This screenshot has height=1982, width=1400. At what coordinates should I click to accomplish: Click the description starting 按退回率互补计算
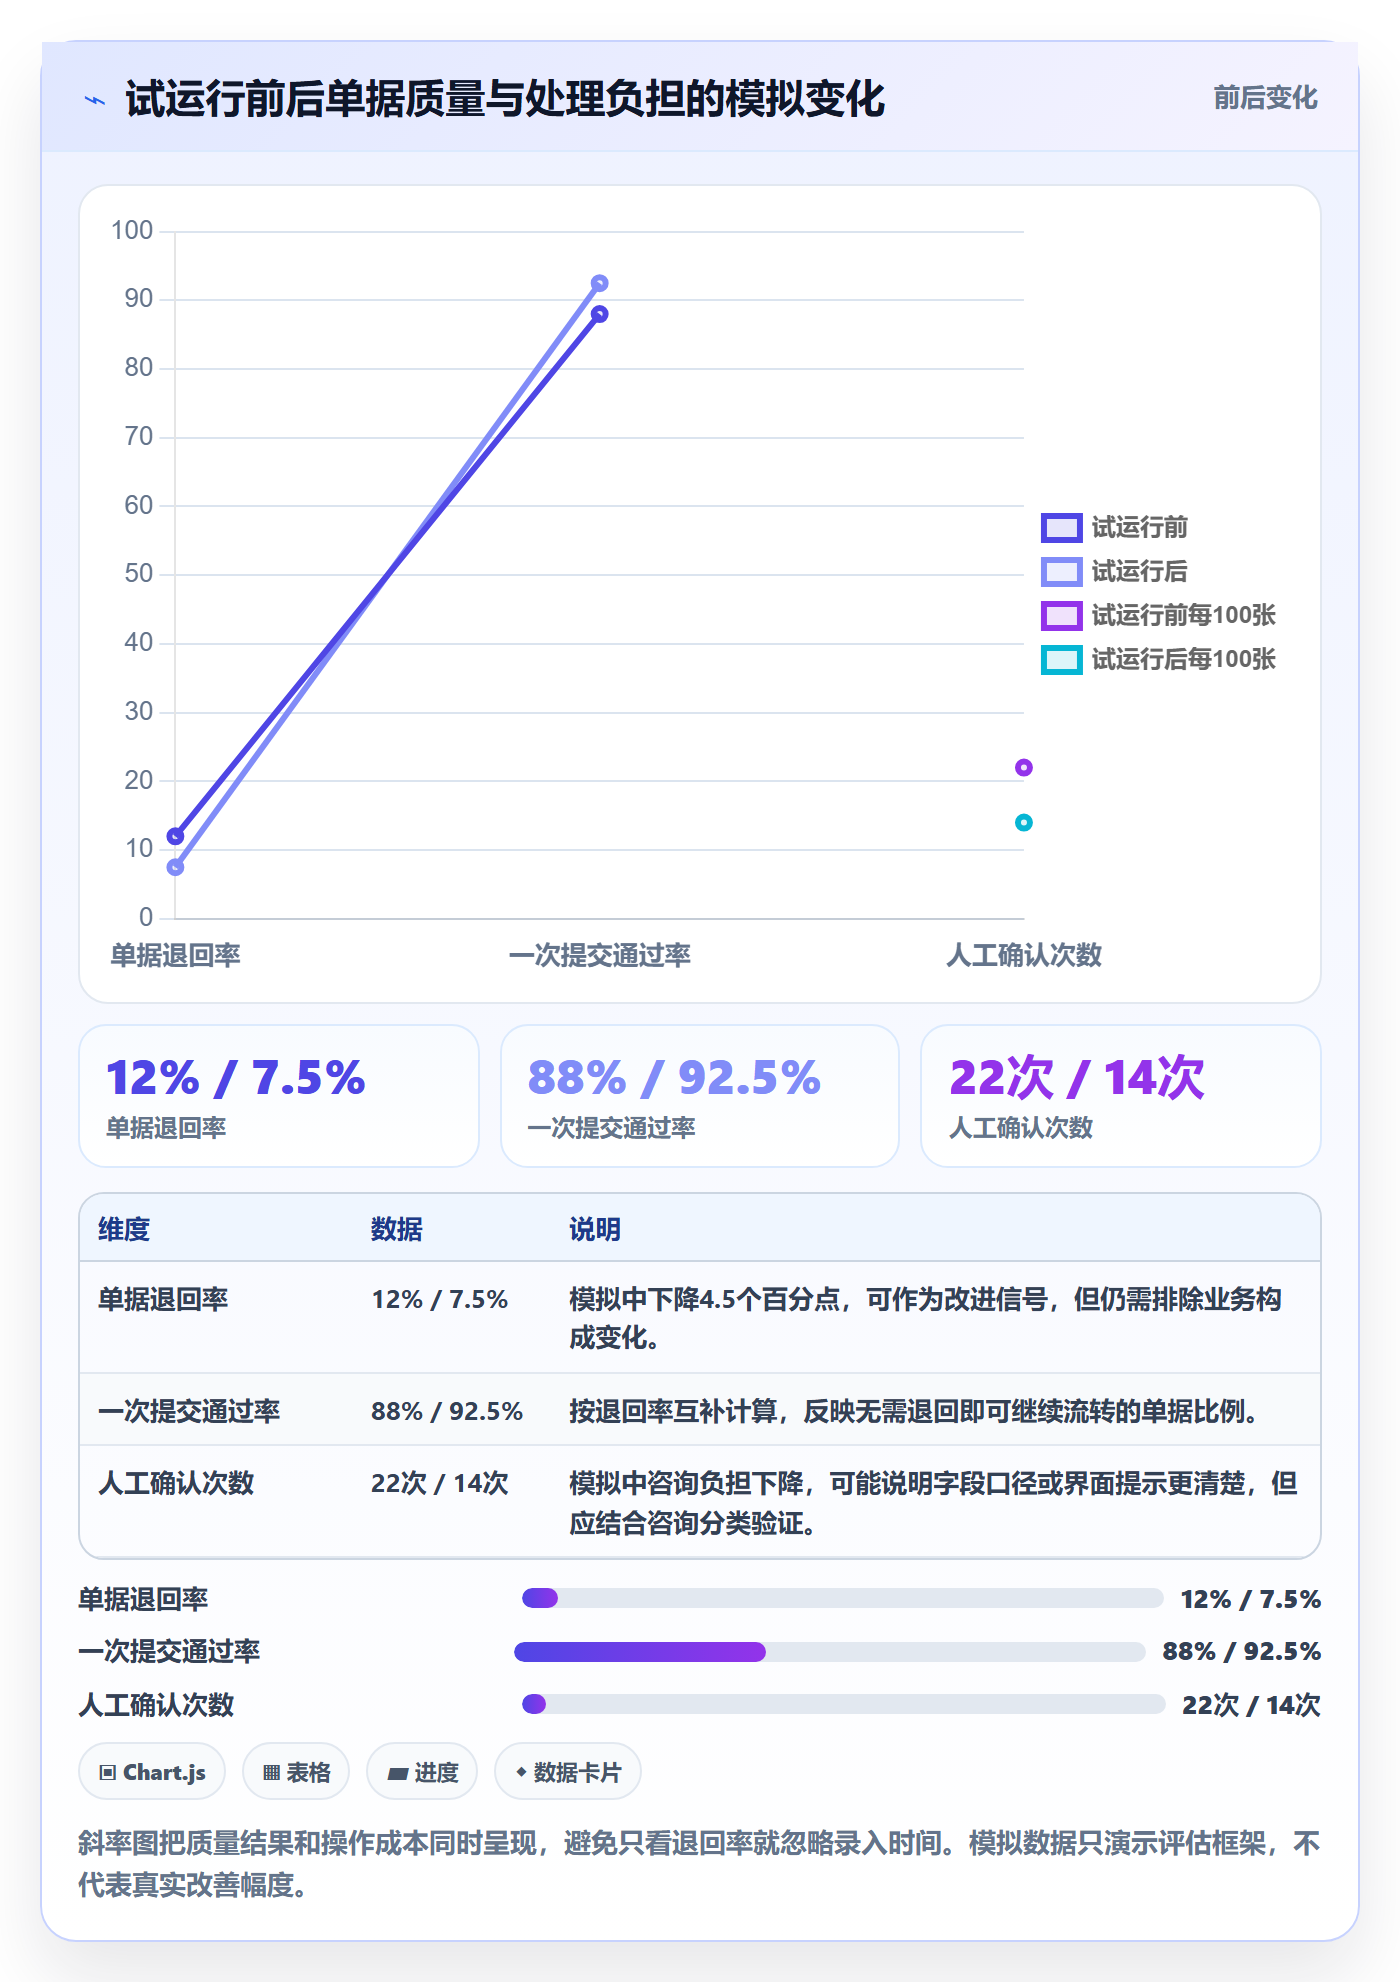(x=914, y=1411)
